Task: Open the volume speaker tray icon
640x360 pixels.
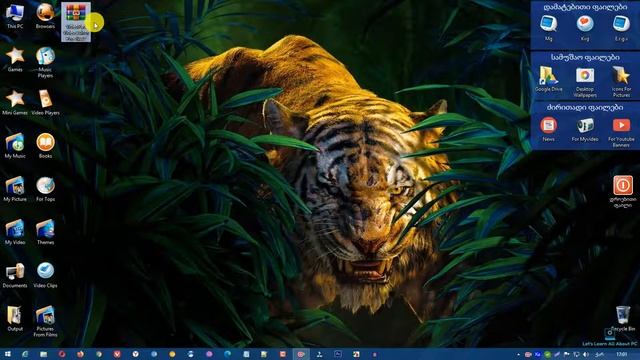Action: pos(586,355)
